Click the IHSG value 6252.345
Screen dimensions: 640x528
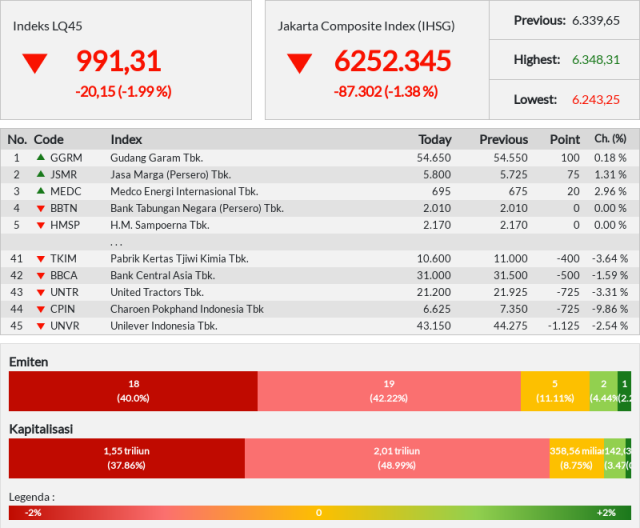(x=393, y=61)
